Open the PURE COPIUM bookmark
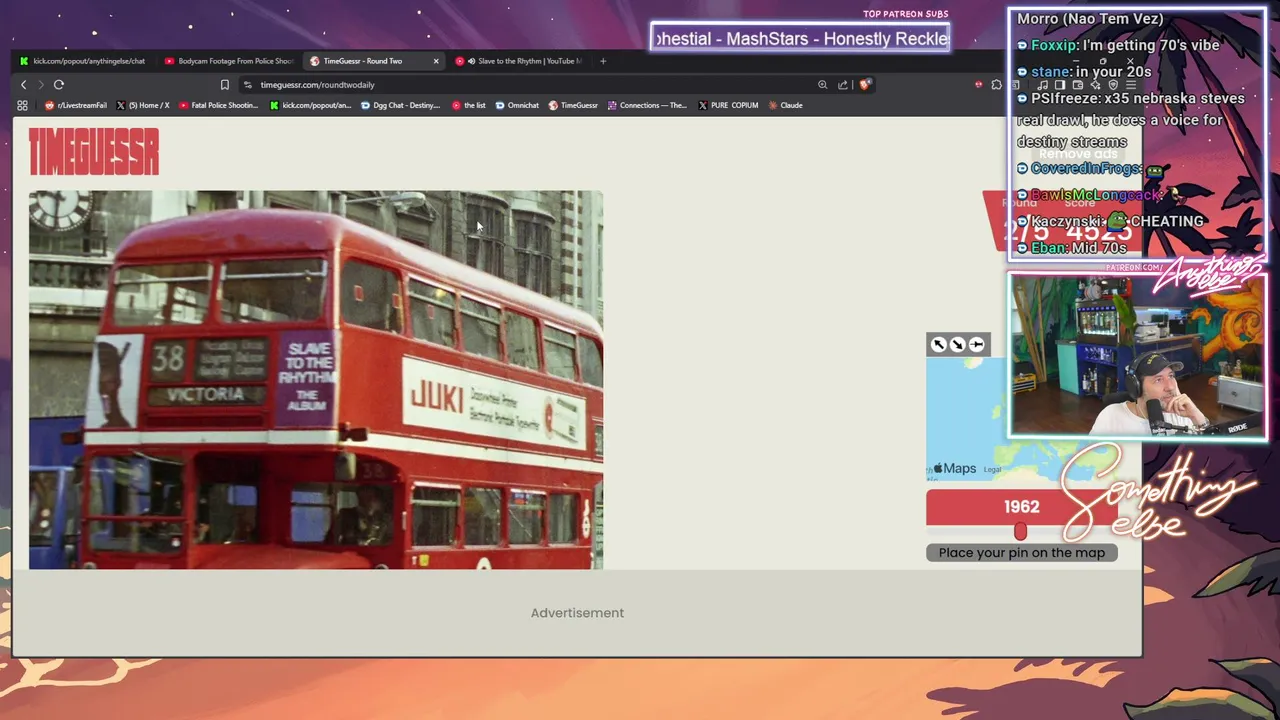 [728, 105]
